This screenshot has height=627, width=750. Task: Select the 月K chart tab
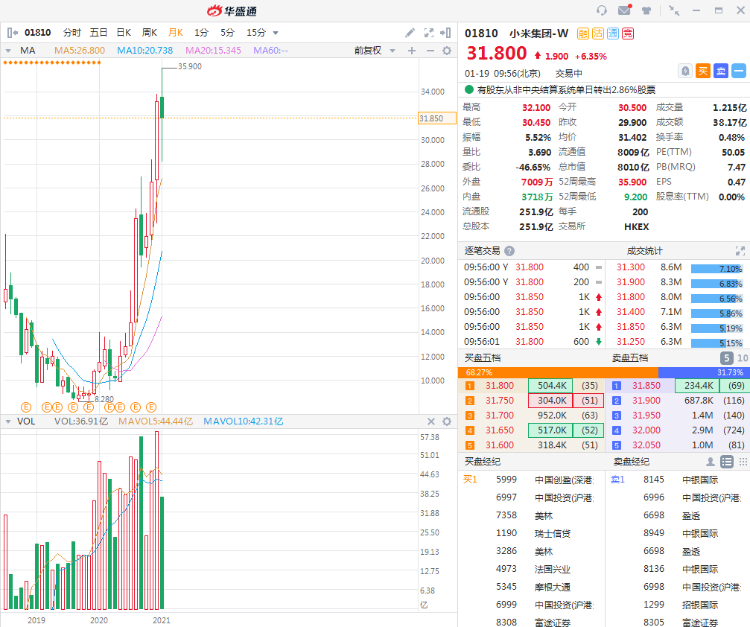click(176, 33)
